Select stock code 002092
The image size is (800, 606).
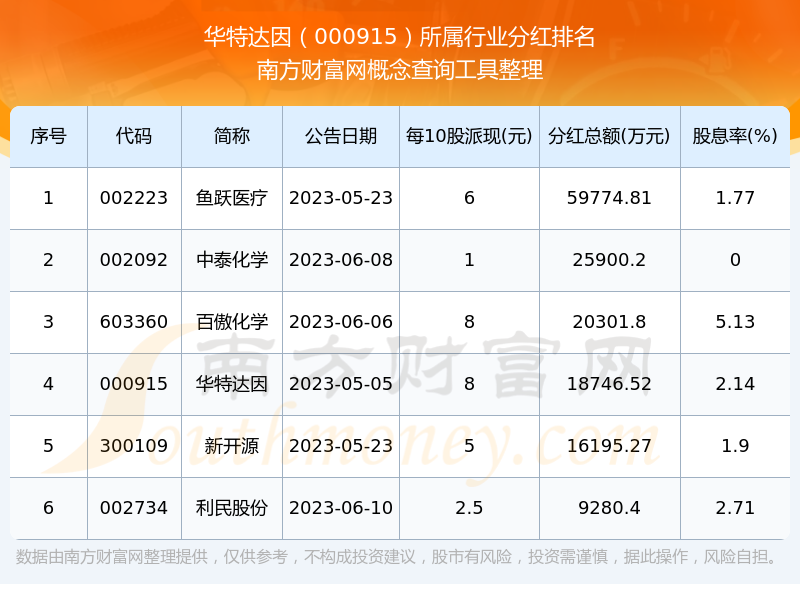[134, 260]
